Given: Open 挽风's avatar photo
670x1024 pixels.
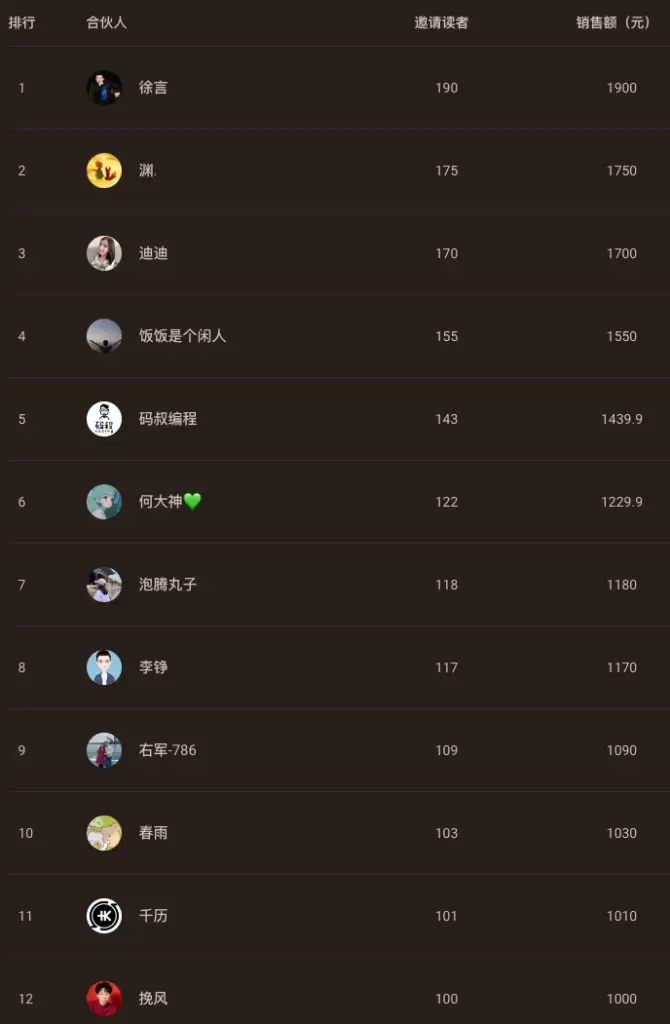Looking at the screenshot, I should [104, 998].
